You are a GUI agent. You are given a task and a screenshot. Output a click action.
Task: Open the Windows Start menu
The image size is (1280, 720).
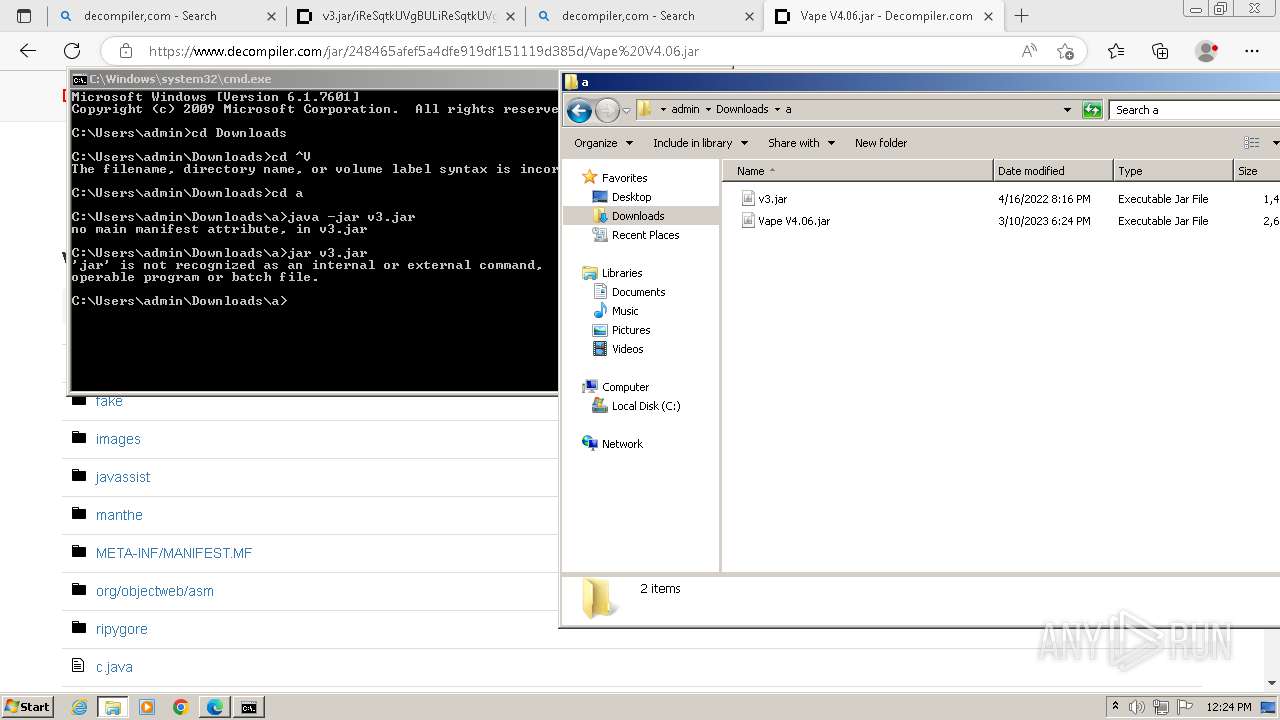[x=27, y=707]
